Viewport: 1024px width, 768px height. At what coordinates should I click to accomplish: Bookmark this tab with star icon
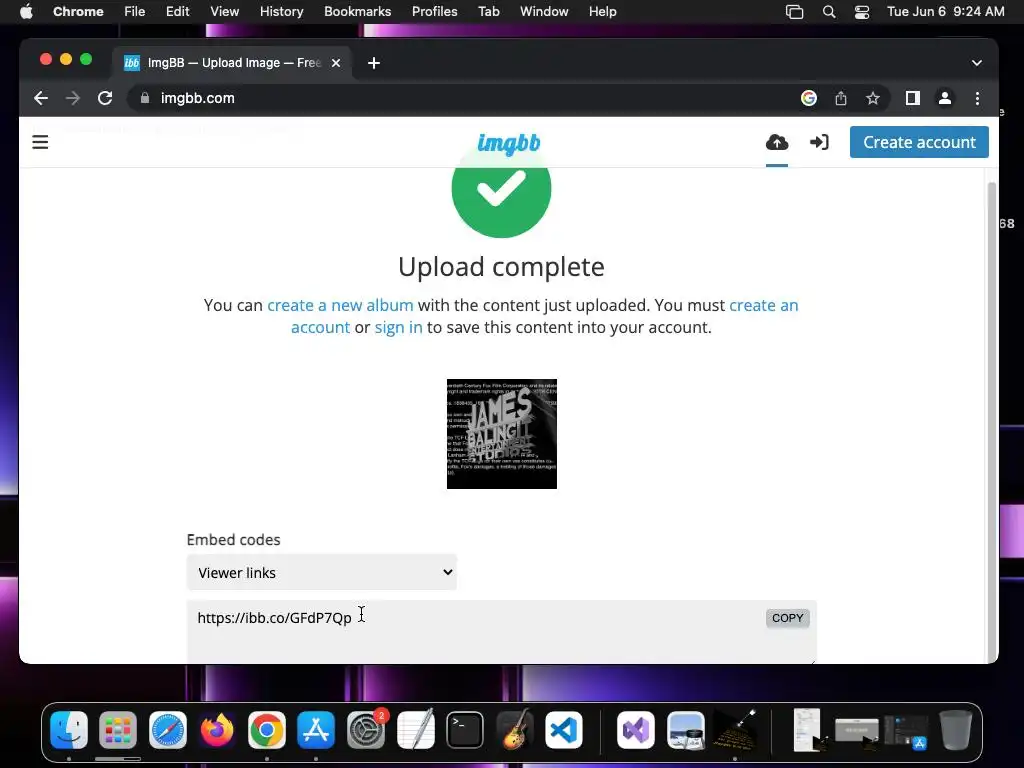(872, 98)
